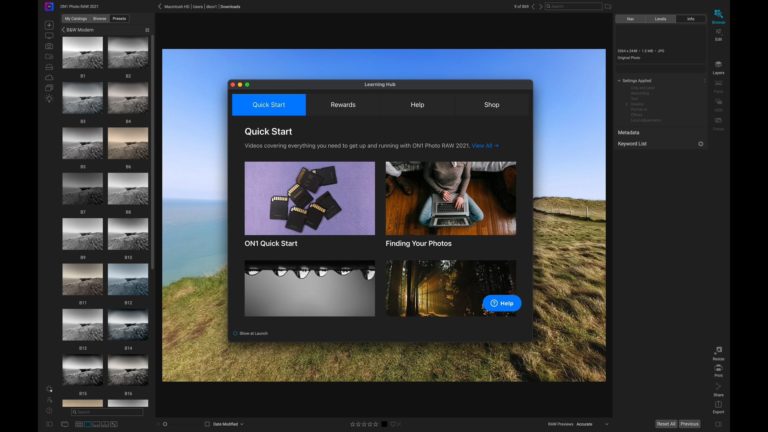Click the cloud icon in the left sidebar
The image size is (768, 432).
(x=49, y=77)
